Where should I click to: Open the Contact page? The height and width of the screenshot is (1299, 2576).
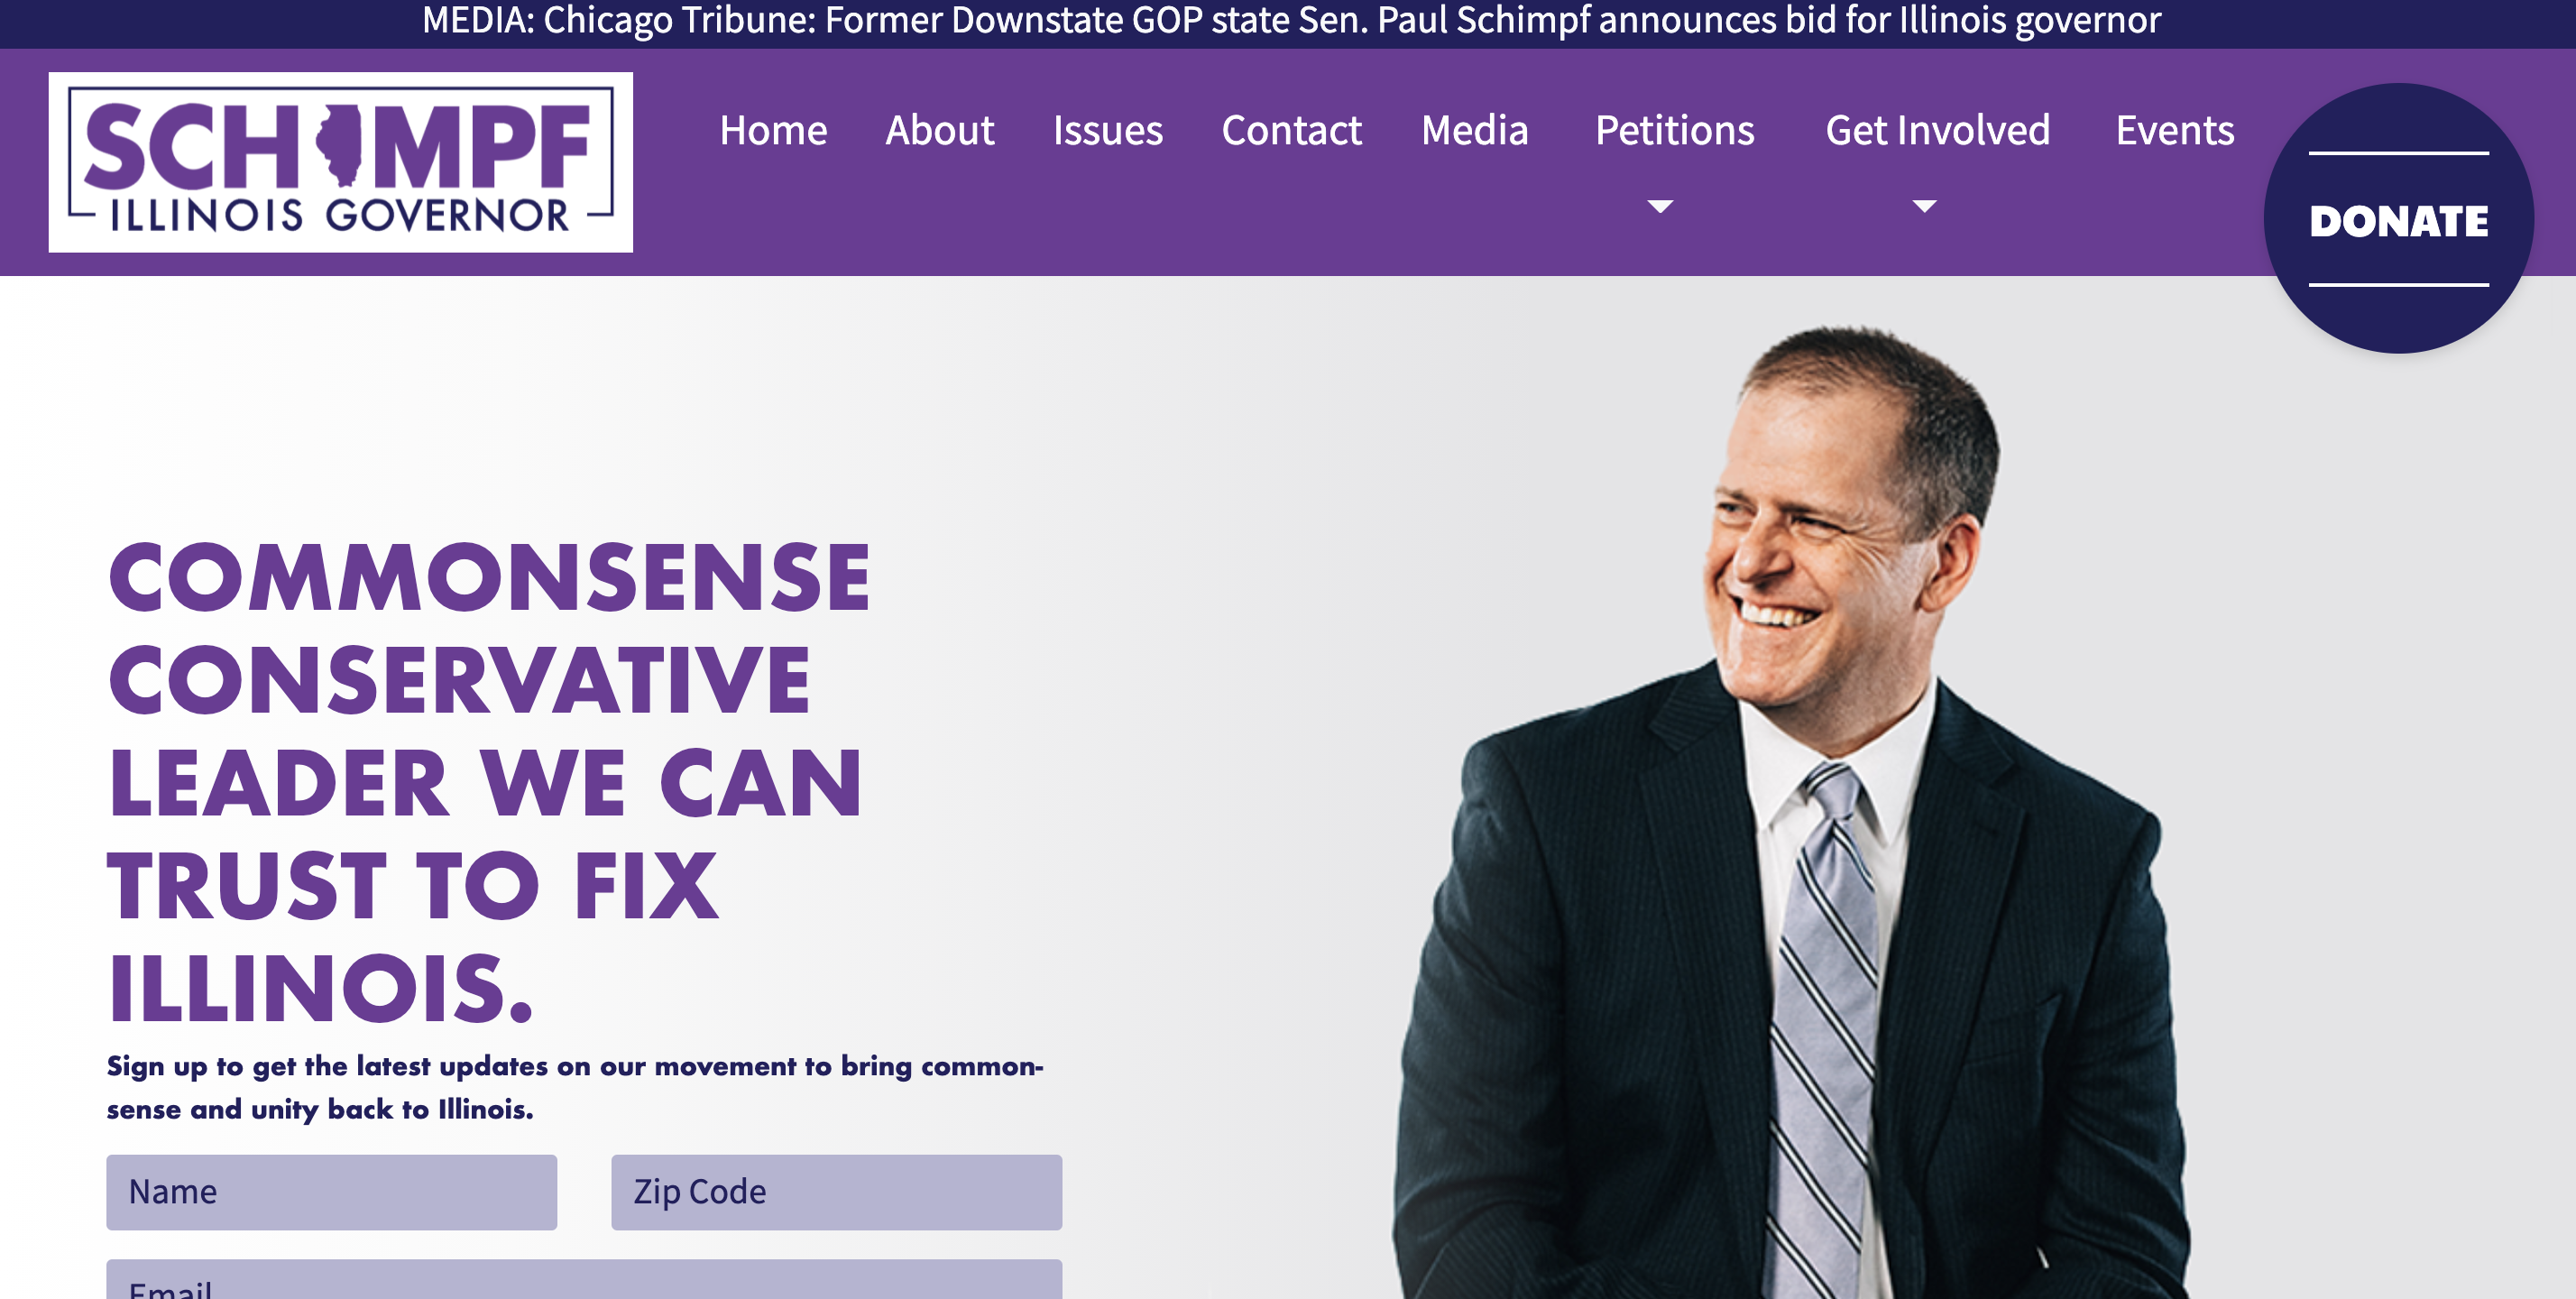pos(1291,130)
